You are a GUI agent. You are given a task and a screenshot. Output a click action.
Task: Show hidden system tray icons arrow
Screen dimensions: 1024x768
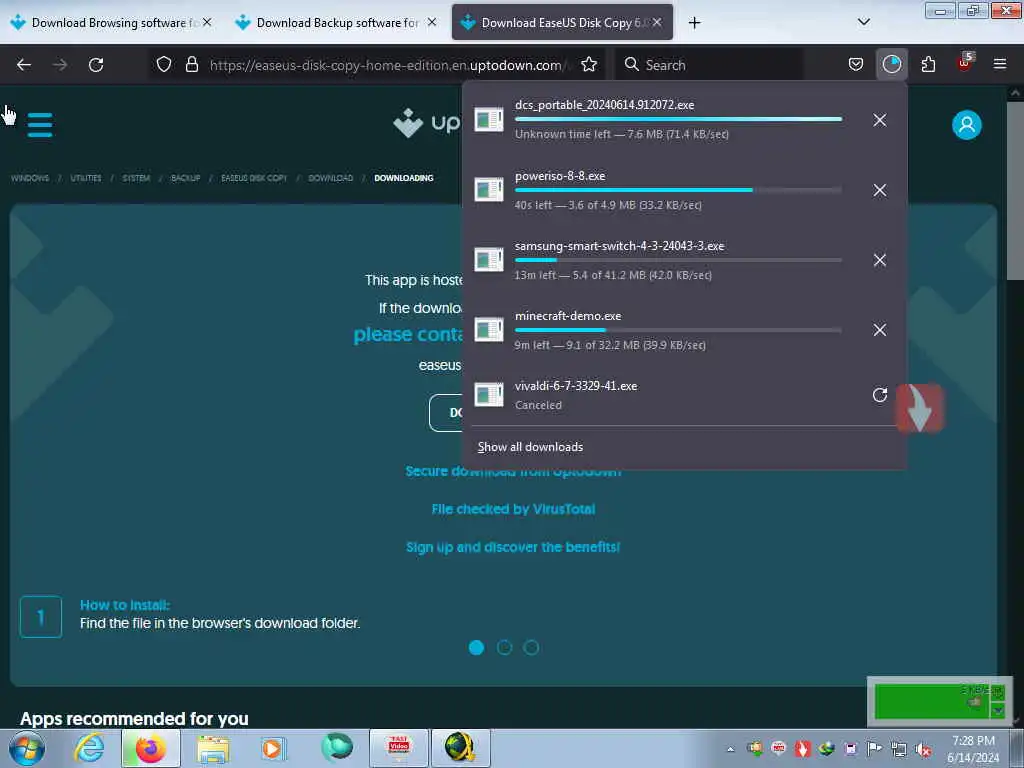point(730,749)
